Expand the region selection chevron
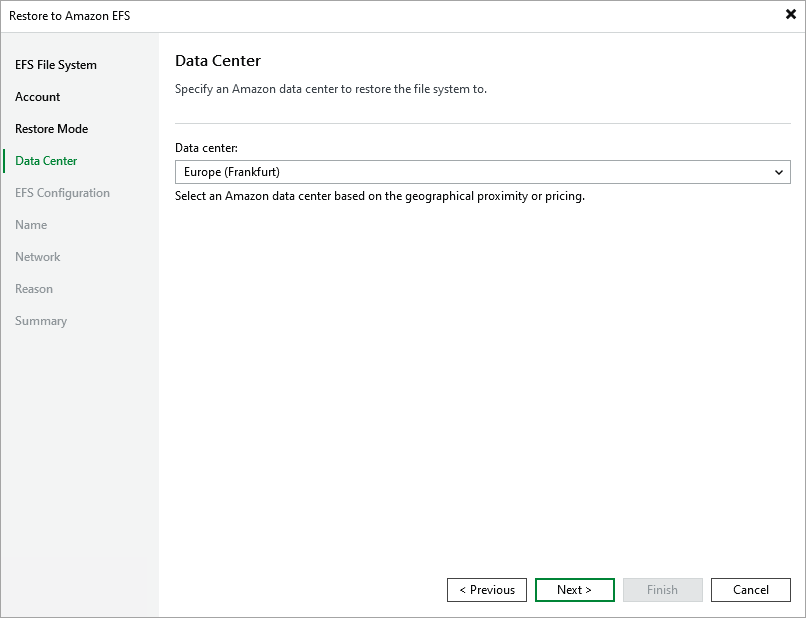The height and width of the screenshot is (618, 806). click(779, 171)
